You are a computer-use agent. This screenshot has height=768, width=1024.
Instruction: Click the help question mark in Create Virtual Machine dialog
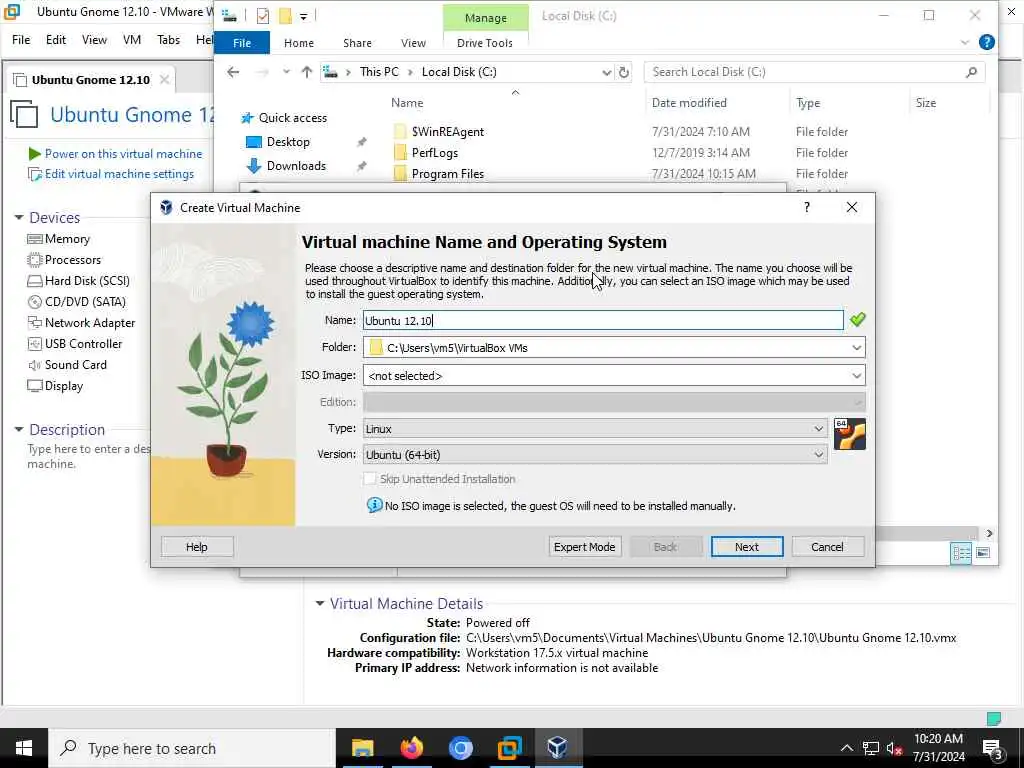click(x=807, y=207)
